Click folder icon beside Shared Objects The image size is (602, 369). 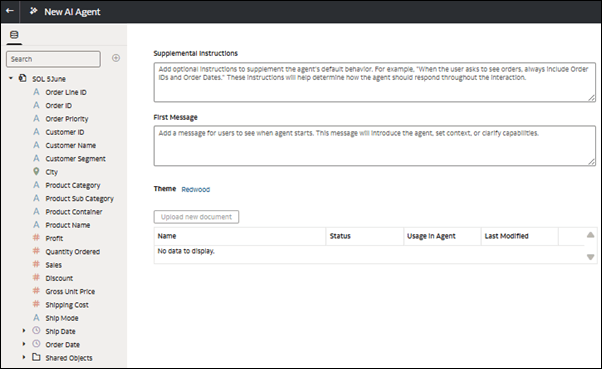(36, 357)
